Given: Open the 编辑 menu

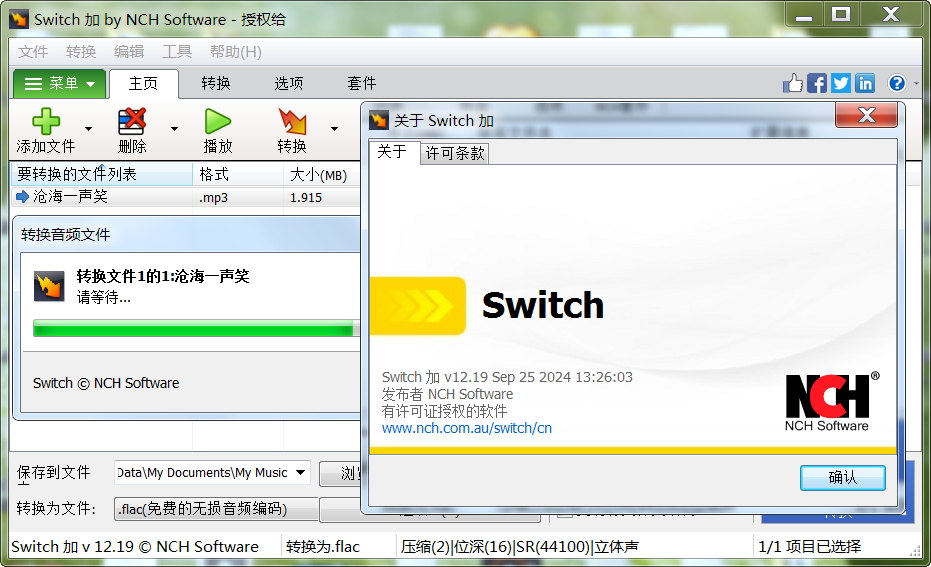Looking at the screenshot, I should click(129, 52).
